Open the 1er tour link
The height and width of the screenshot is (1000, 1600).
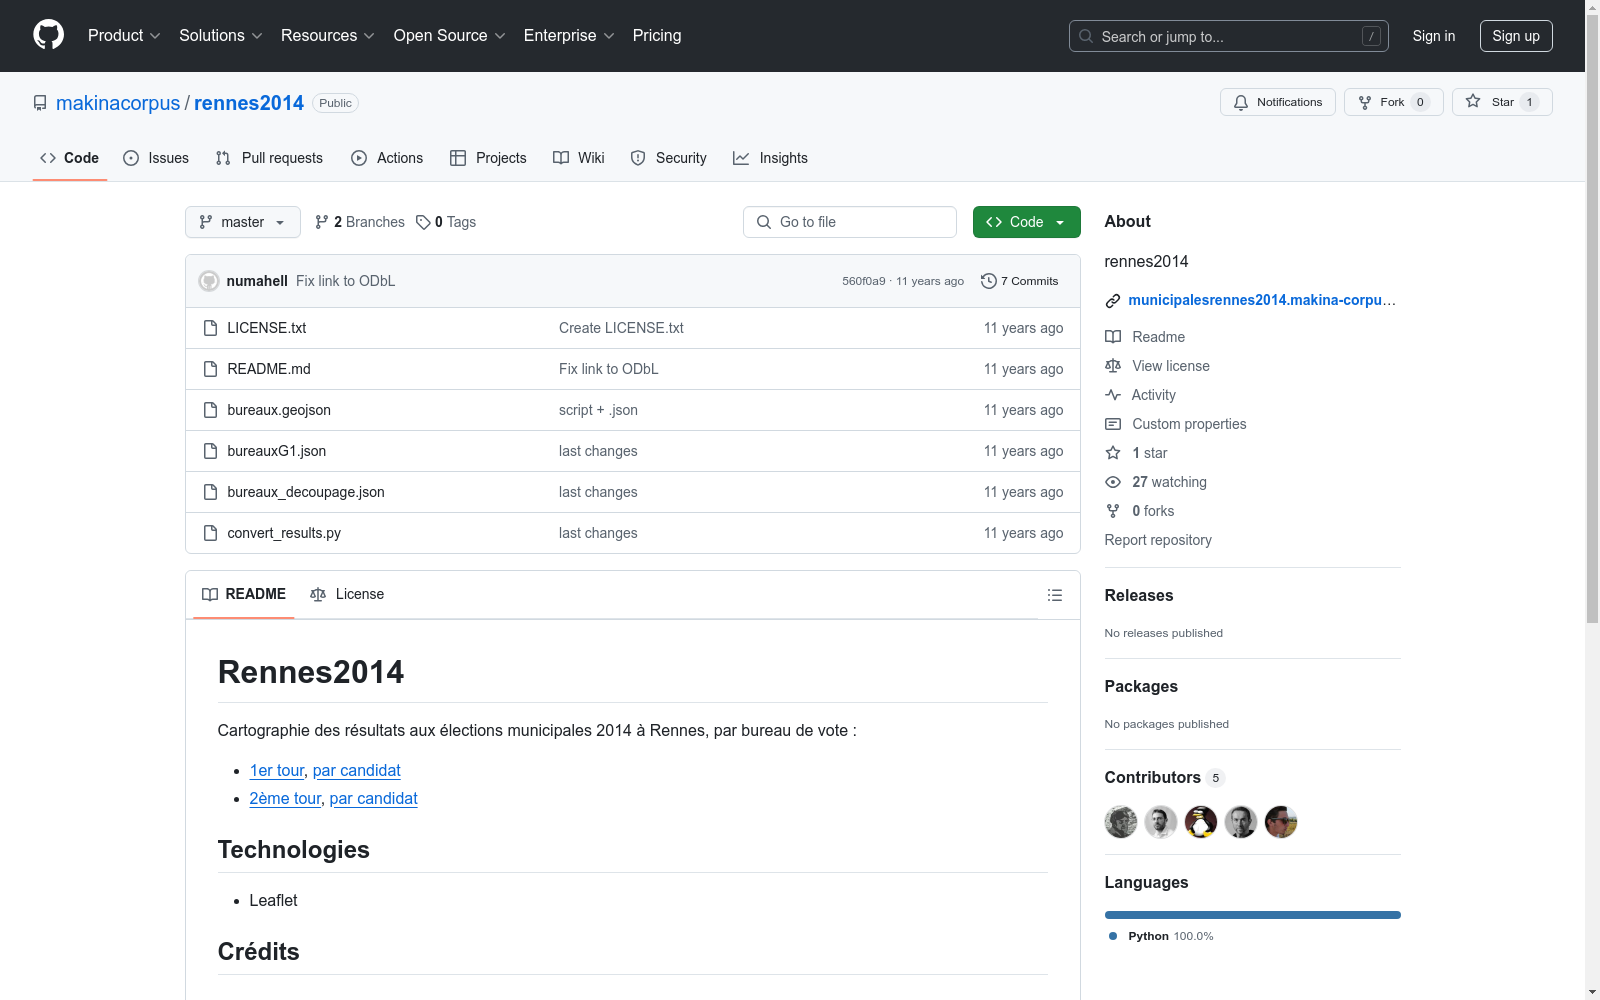pos(277,770)
